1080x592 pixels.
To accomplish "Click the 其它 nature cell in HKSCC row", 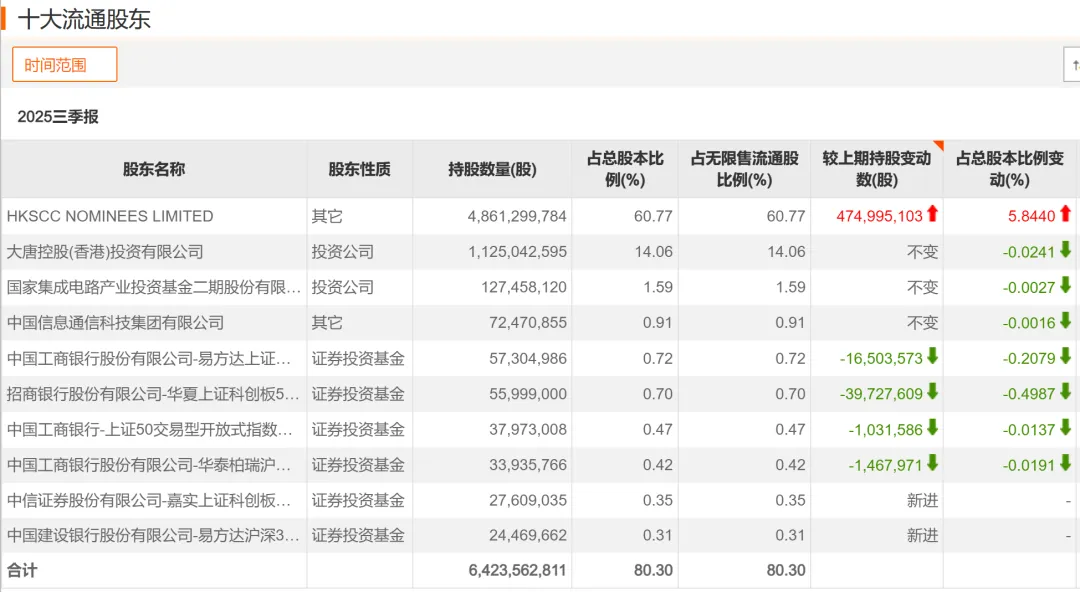I will pos(326,216).
